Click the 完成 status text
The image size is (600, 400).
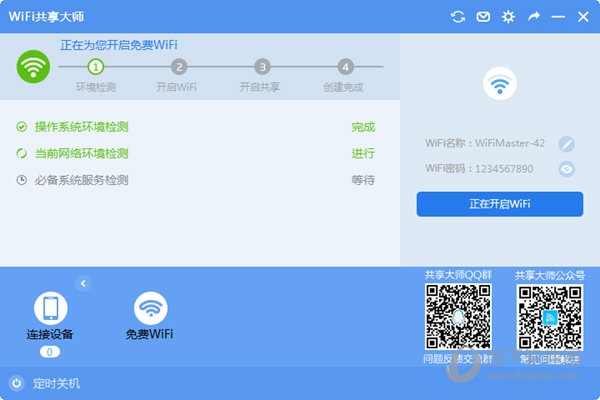click(x=363, y=127)
